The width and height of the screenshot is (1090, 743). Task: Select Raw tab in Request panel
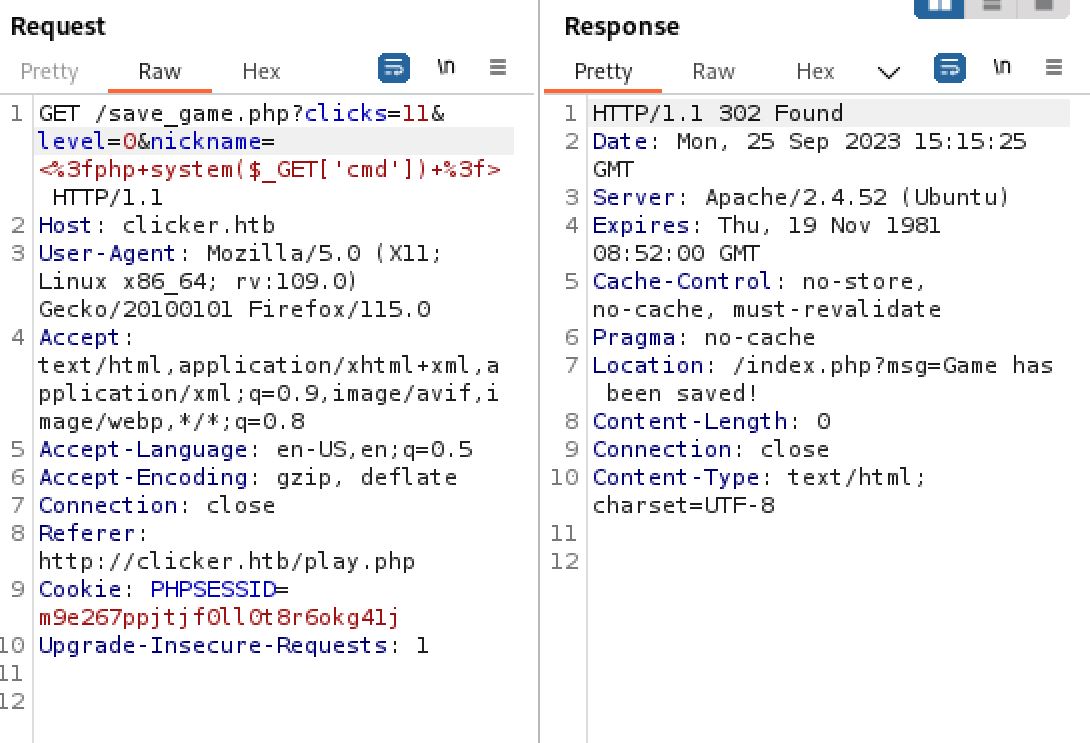pos(160,71)
